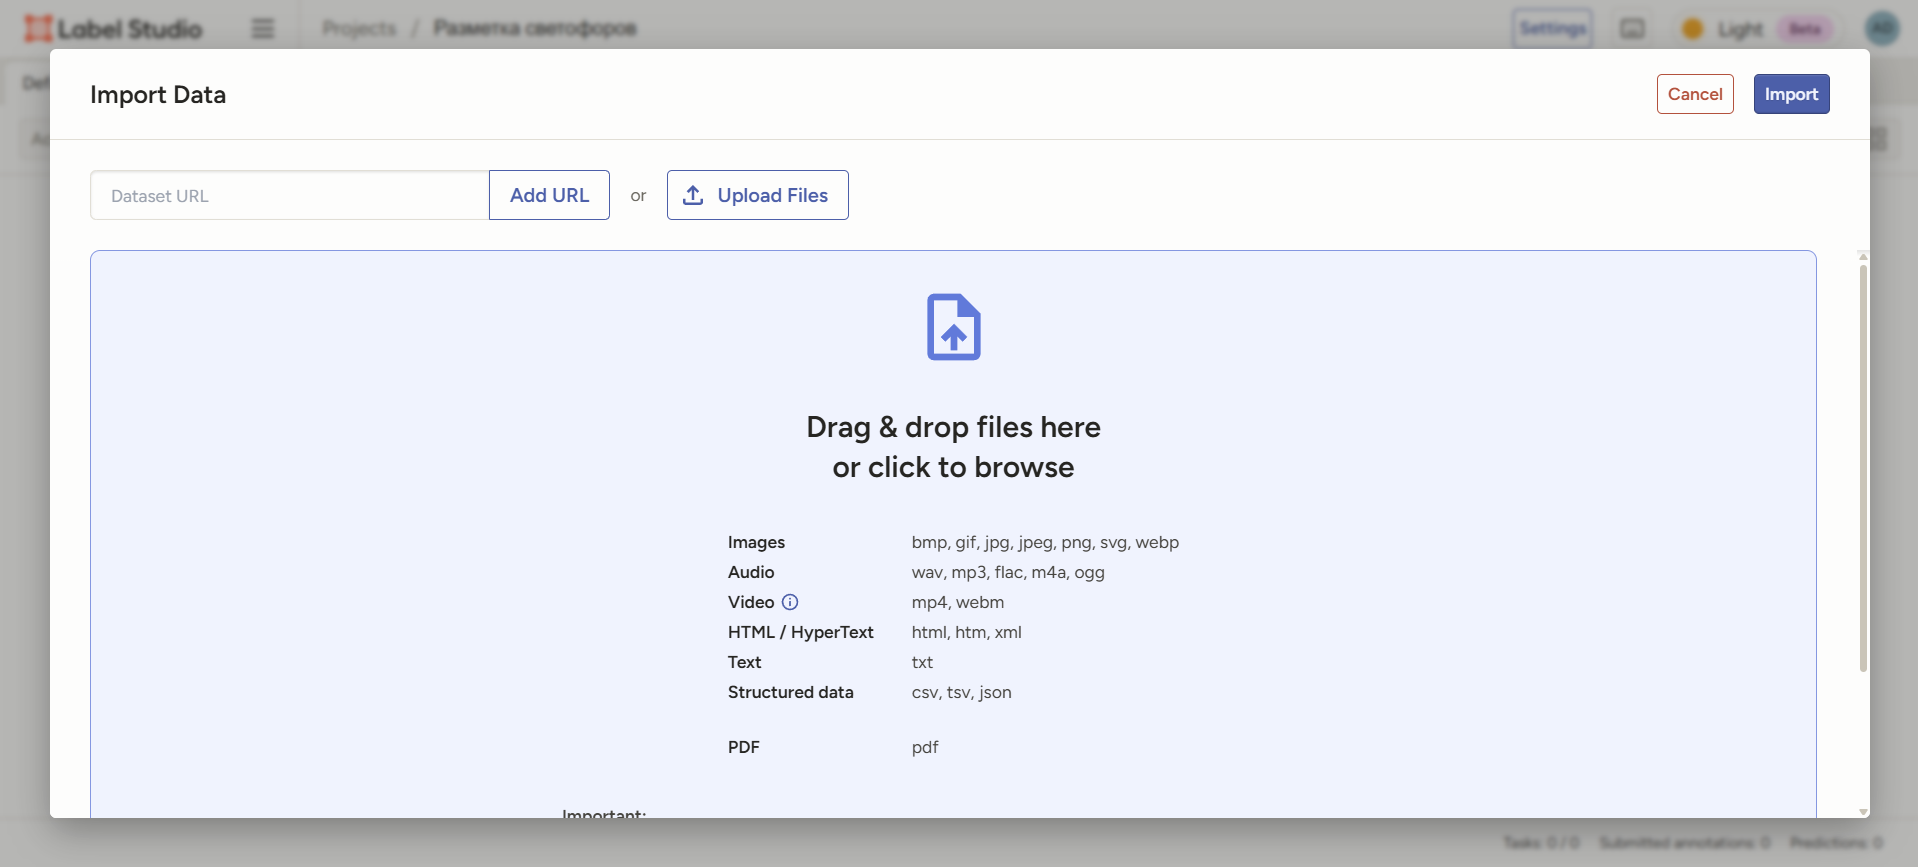Screen dimensions: 1918x867
Task: Click the Cancel button in Import Data
Action: tap(1694, 94)
